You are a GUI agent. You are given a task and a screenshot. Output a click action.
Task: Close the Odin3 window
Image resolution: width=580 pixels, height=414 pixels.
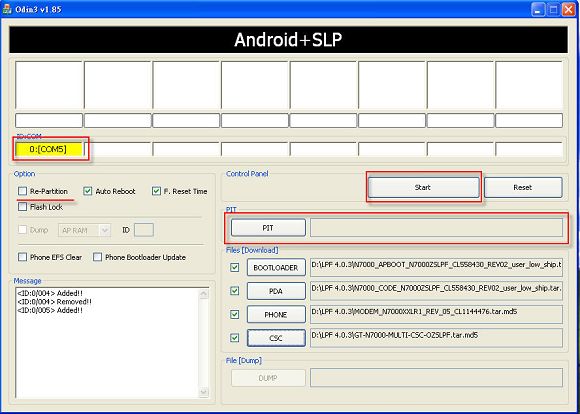click(x=569, y=10)
